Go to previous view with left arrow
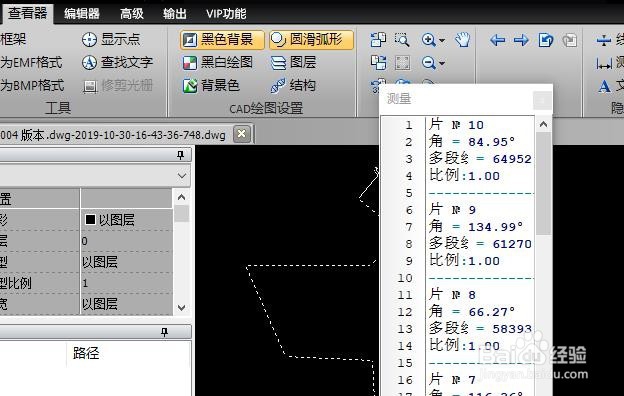The height and width of the screenshot is (396, 624). click(497, 40)
